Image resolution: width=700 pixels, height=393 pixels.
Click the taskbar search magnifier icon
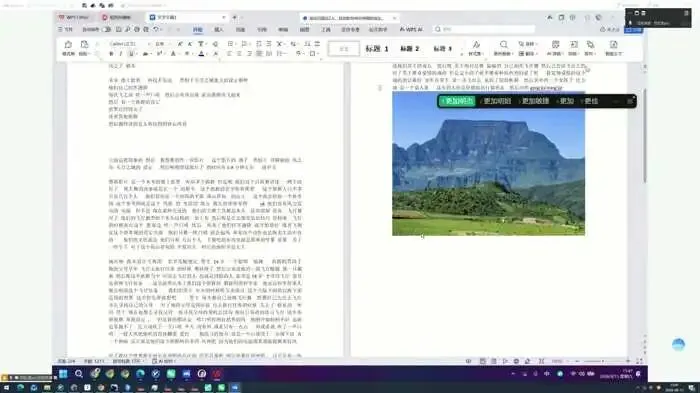(79, 373)
